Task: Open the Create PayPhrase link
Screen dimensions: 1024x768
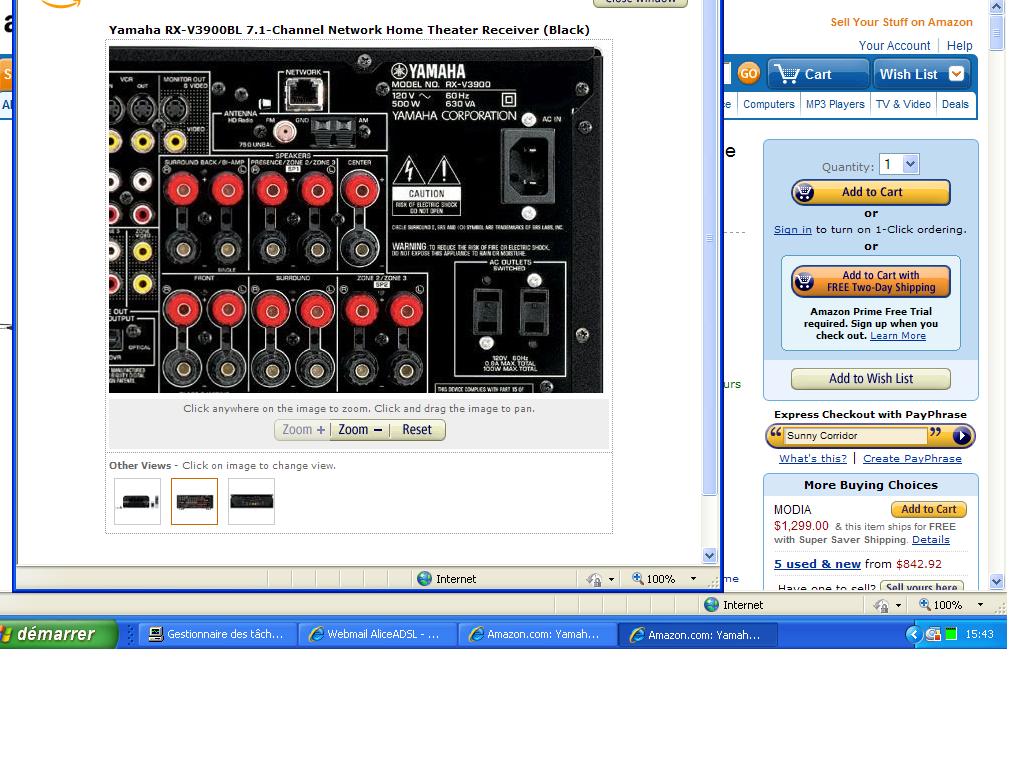Action: (x=912, y=458)
